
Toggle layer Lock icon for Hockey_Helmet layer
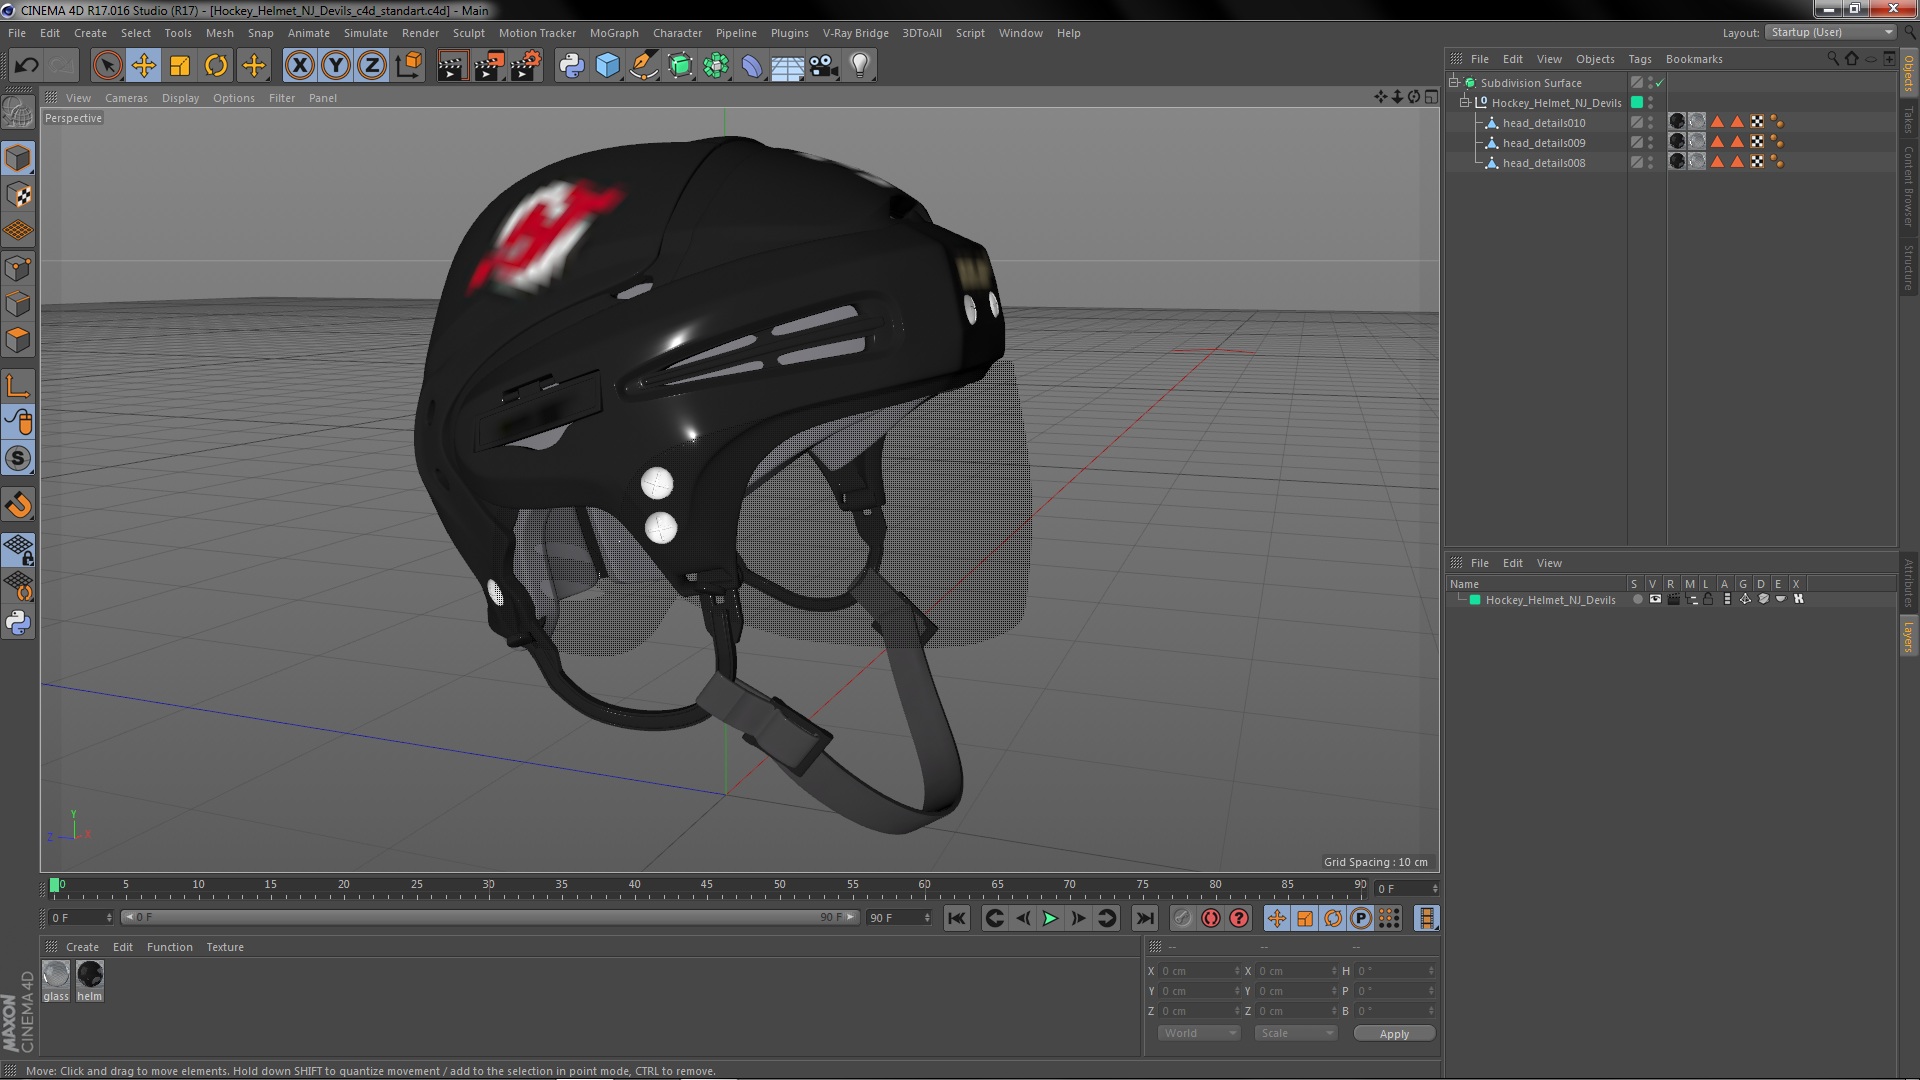click(x=1708, y=600)
